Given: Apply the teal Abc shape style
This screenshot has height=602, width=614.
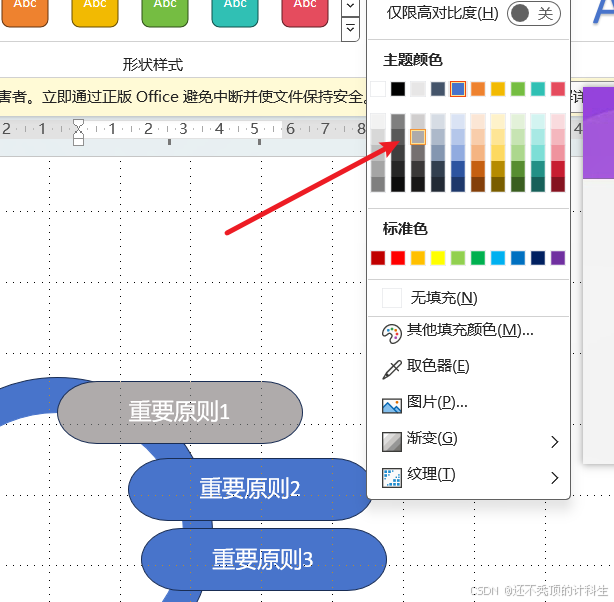Looking at the screenshot, I should [x=235, y=12].
